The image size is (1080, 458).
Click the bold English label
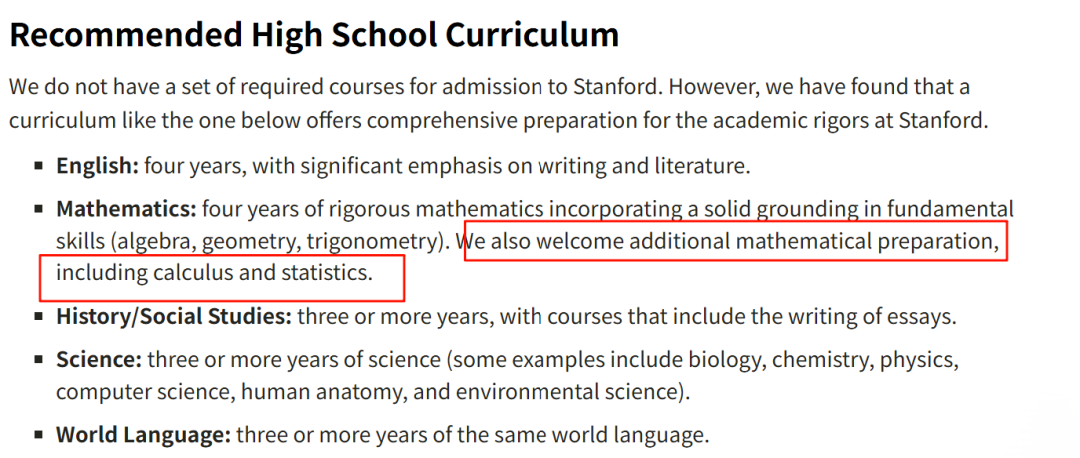pyautogui.click(x=97, y=165)
